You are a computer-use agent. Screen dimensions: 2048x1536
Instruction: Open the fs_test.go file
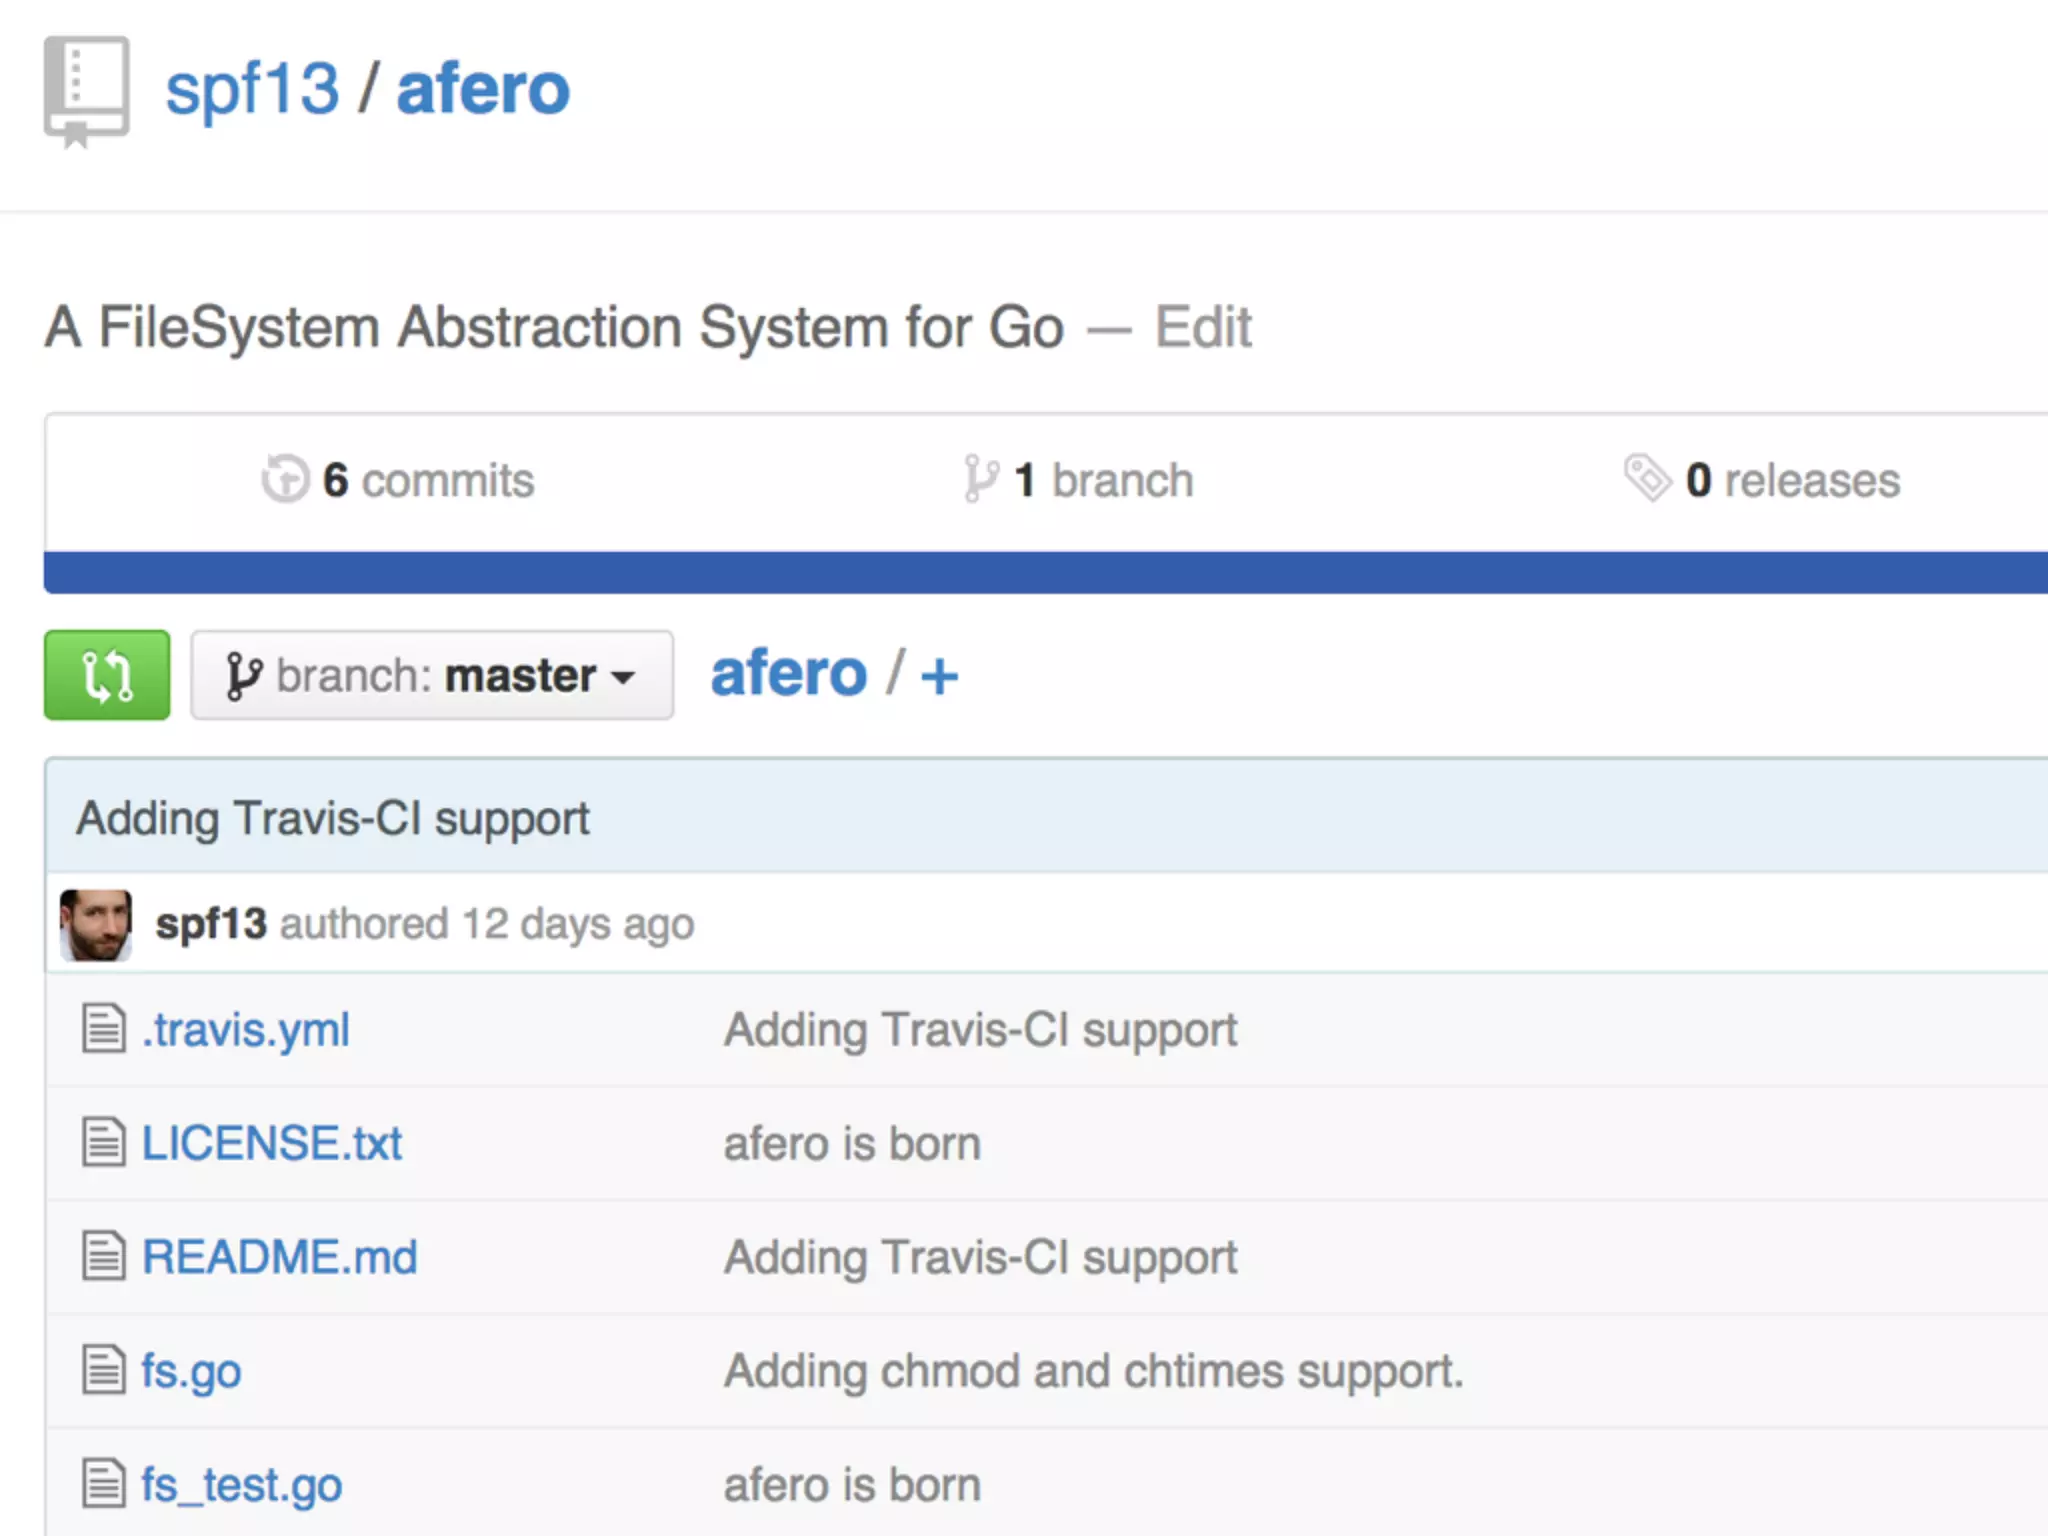[241, 1485]
